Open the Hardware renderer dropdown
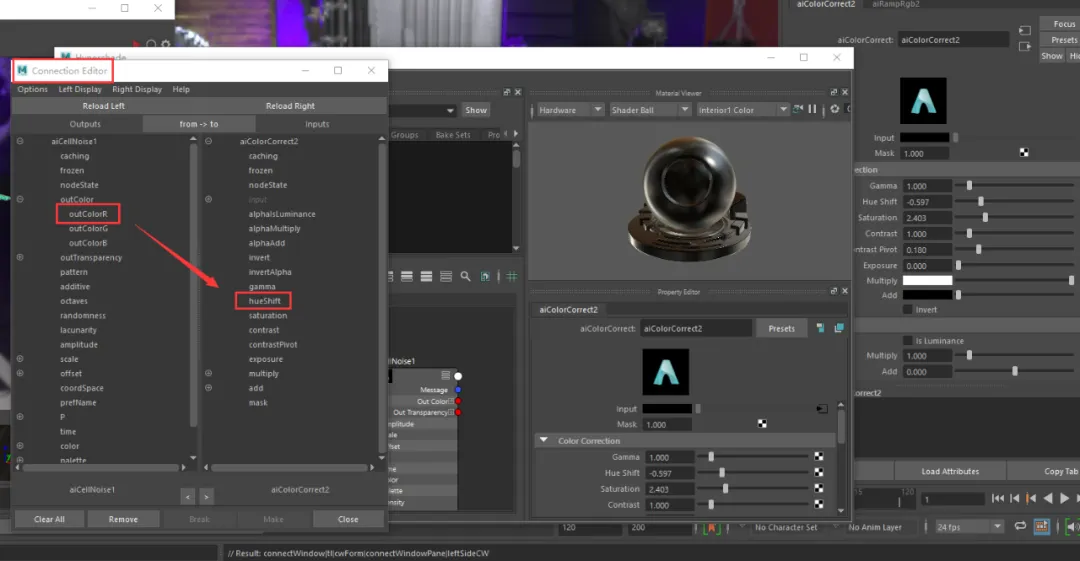The width and height of the screenshot is (1080, 561). pyautogui.click(x=570, y=110)
